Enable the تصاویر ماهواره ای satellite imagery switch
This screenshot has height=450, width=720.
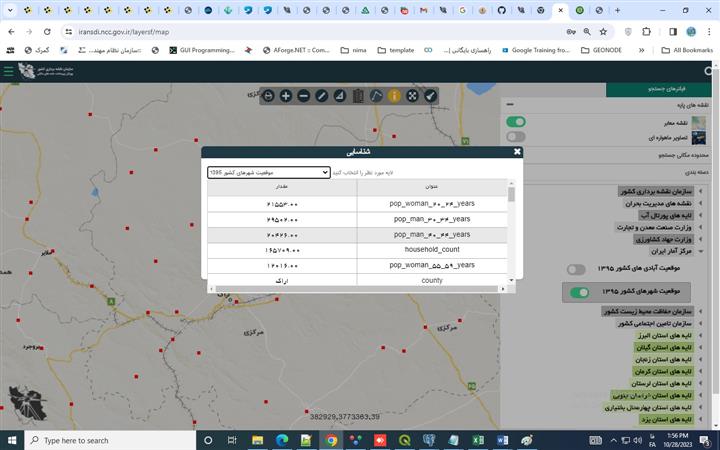coord(516,137)
